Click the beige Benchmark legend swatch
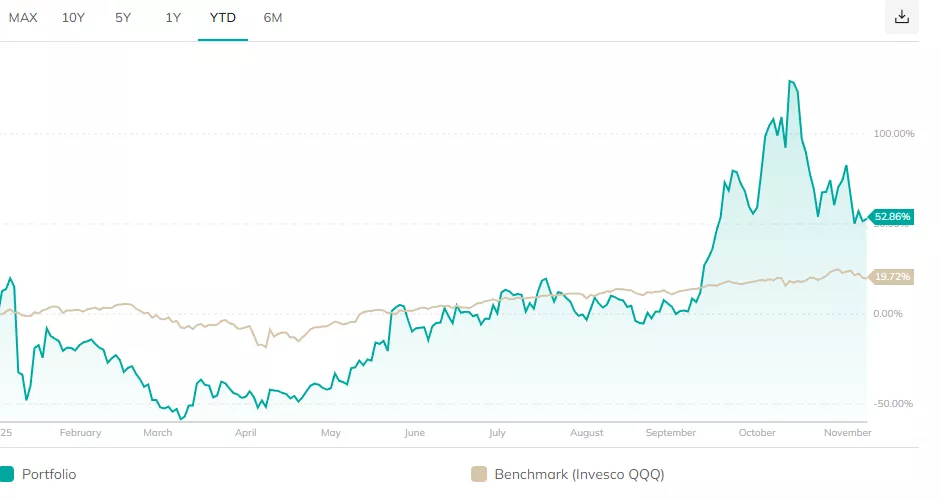The image size is (940, 500). click(479, 475)
